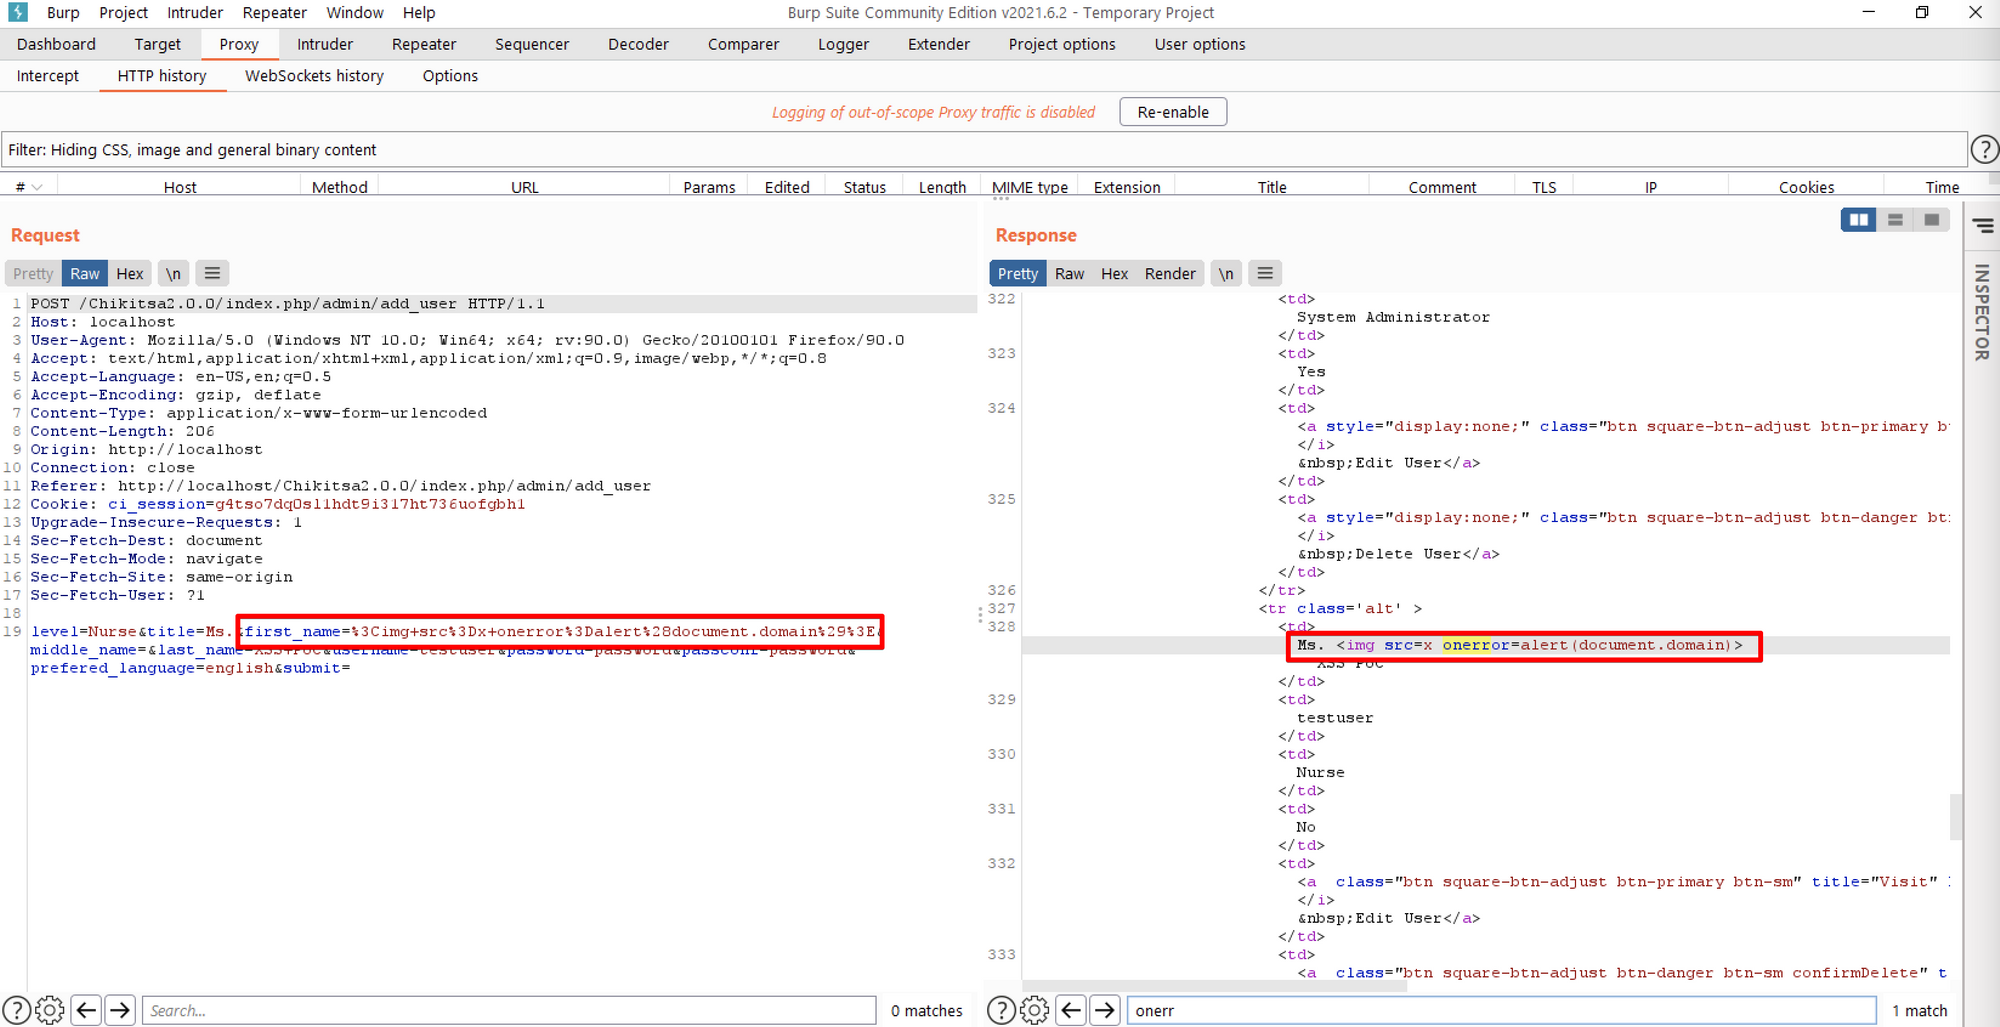
Task: Expand the vertical INSPECTOR side panel
Action: point(1982,312)
